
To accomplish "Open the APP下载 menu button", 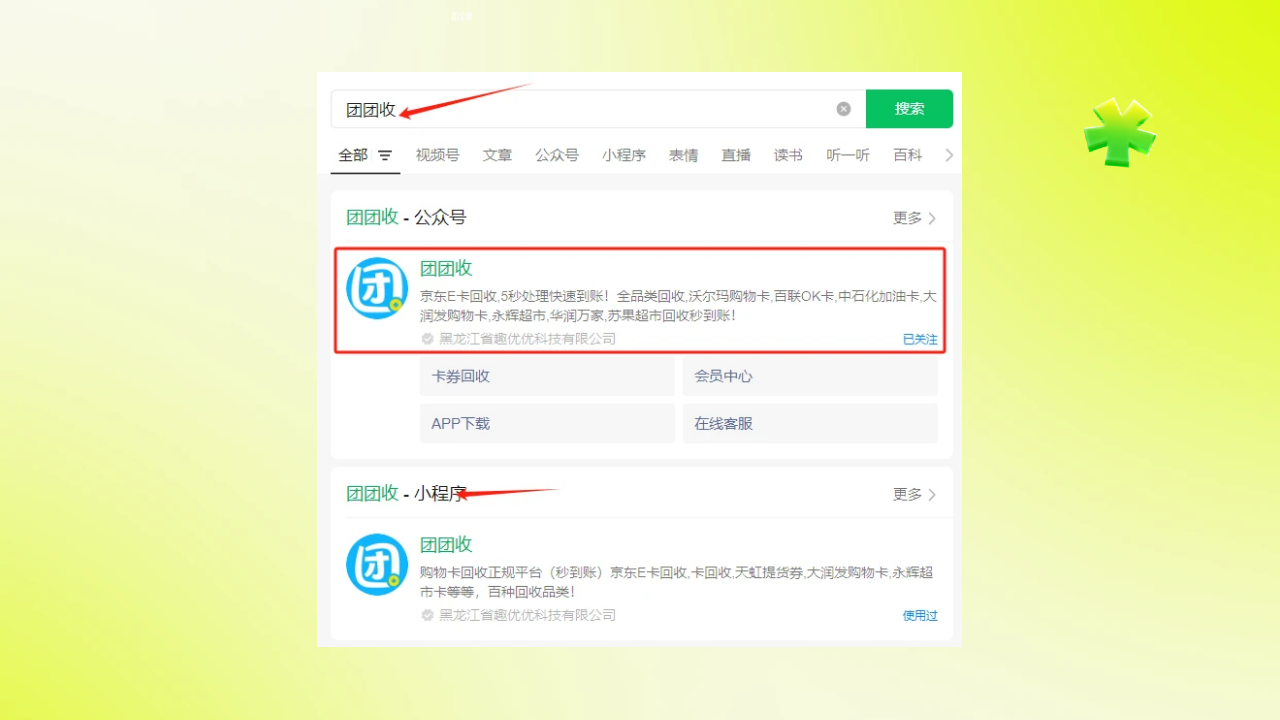I will (x=547, y=423).
